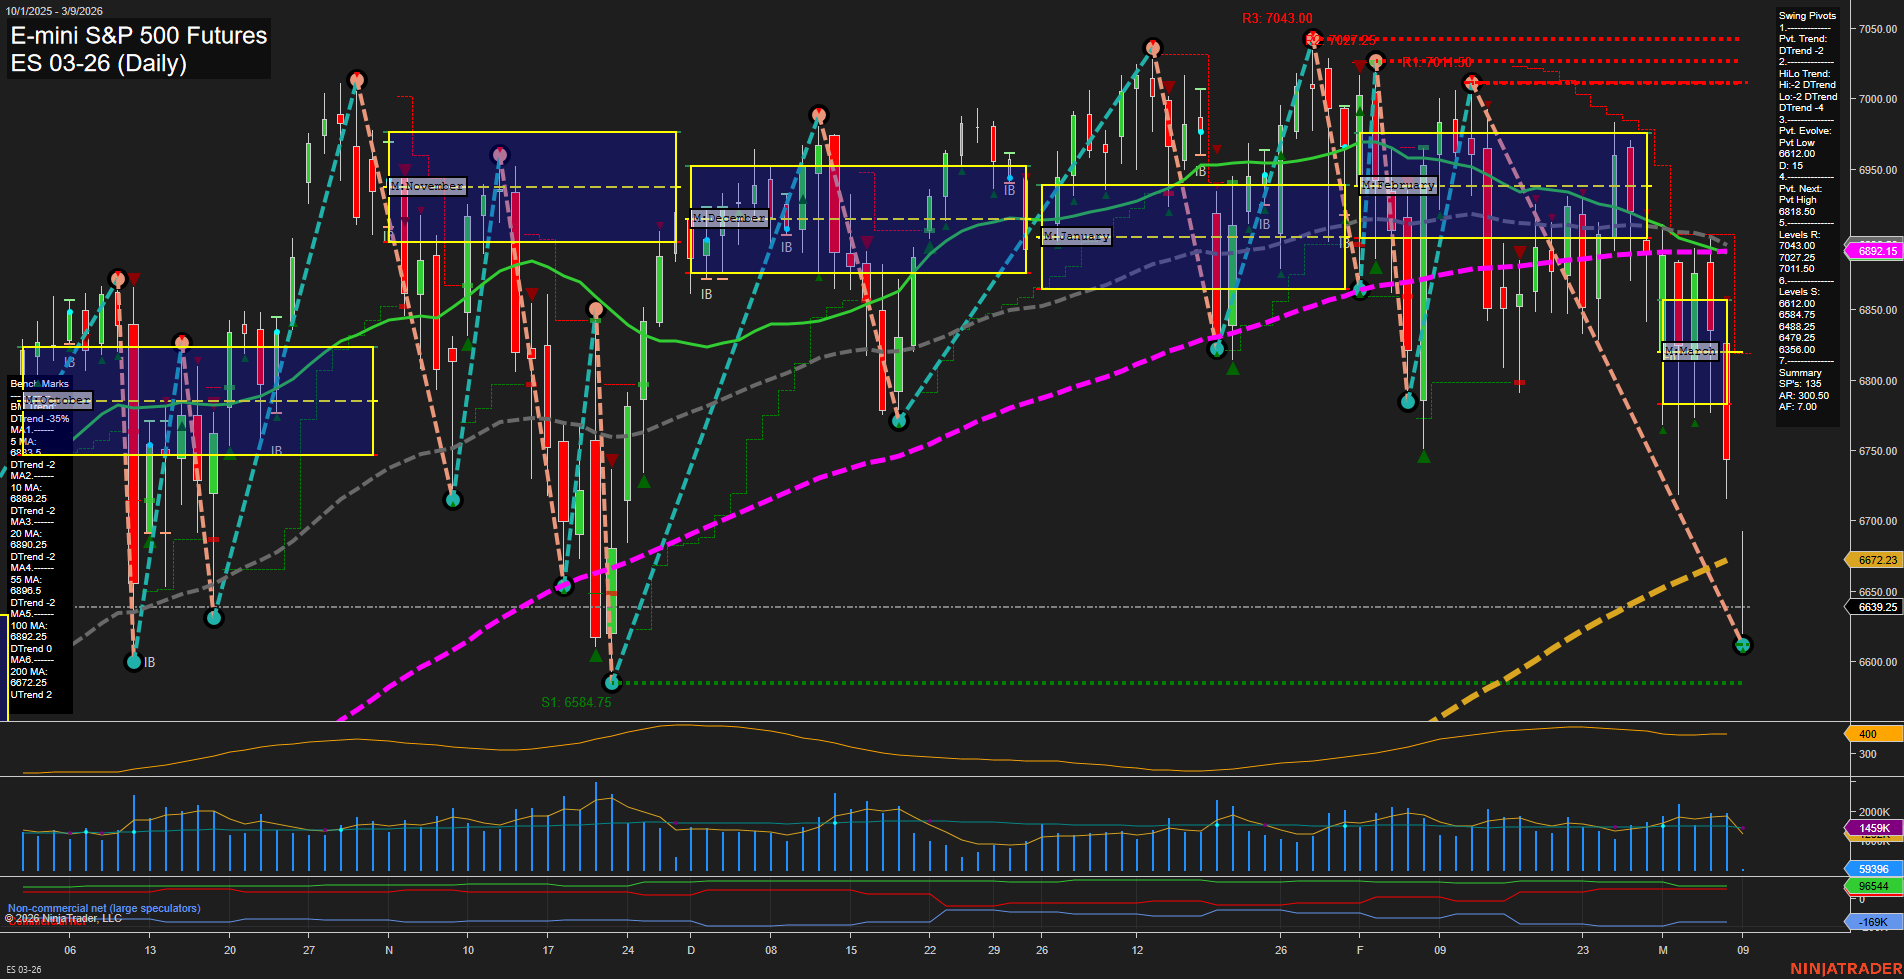Expand the Swing Pivots panel header
The image size is (1904, 979).
(1806, 15)
